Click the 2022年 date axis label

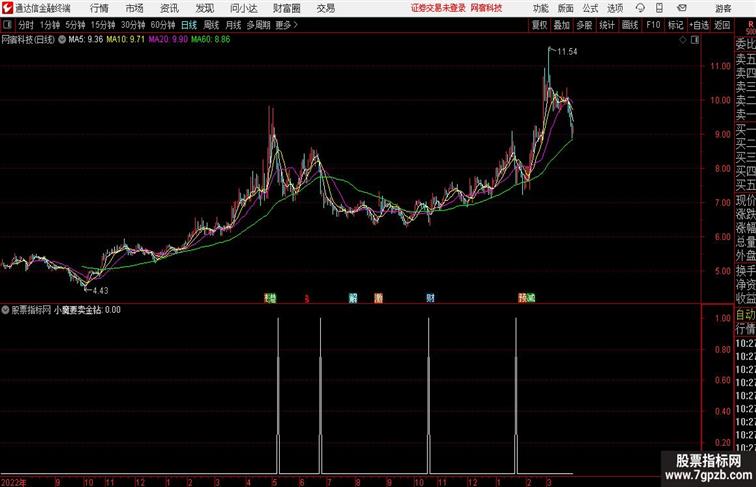[14, 482]
